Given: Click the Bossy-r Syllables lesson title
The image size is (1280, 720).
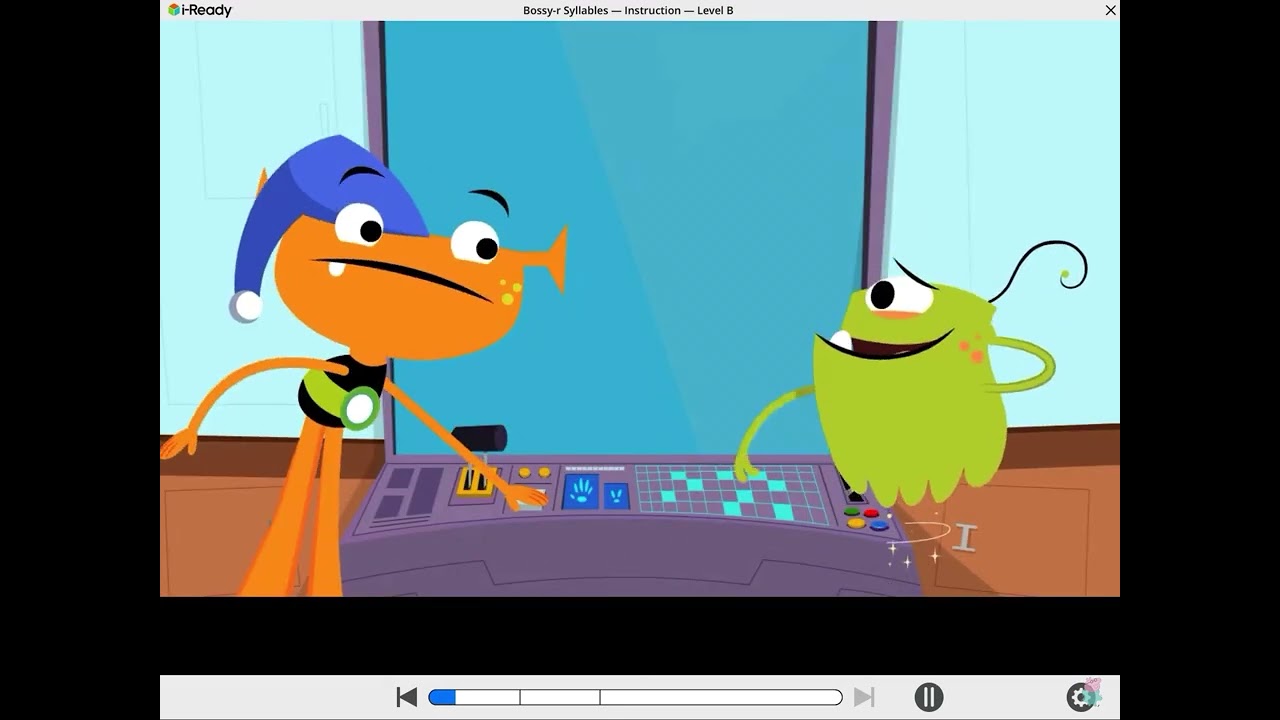Looking at the screenshot, I should click(628, 10).
